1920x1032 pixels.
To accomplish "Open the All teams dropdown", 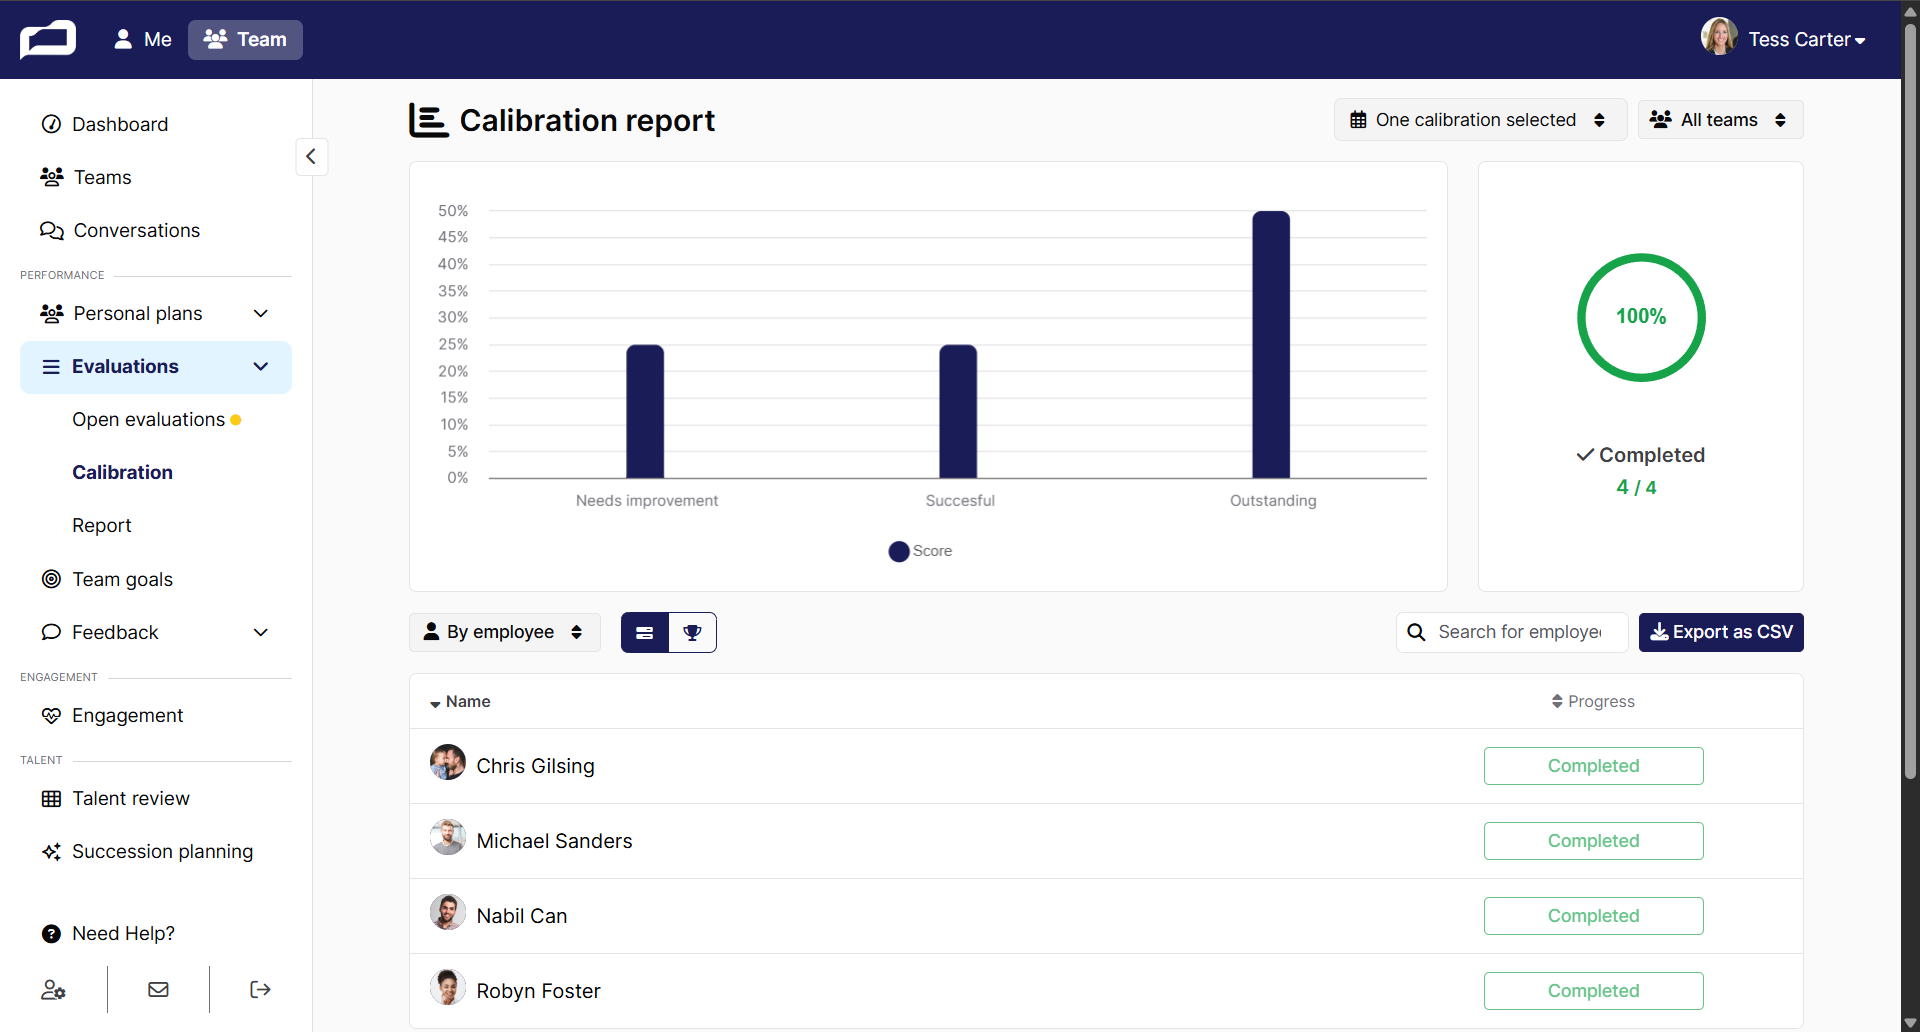I will [1720, 120].
